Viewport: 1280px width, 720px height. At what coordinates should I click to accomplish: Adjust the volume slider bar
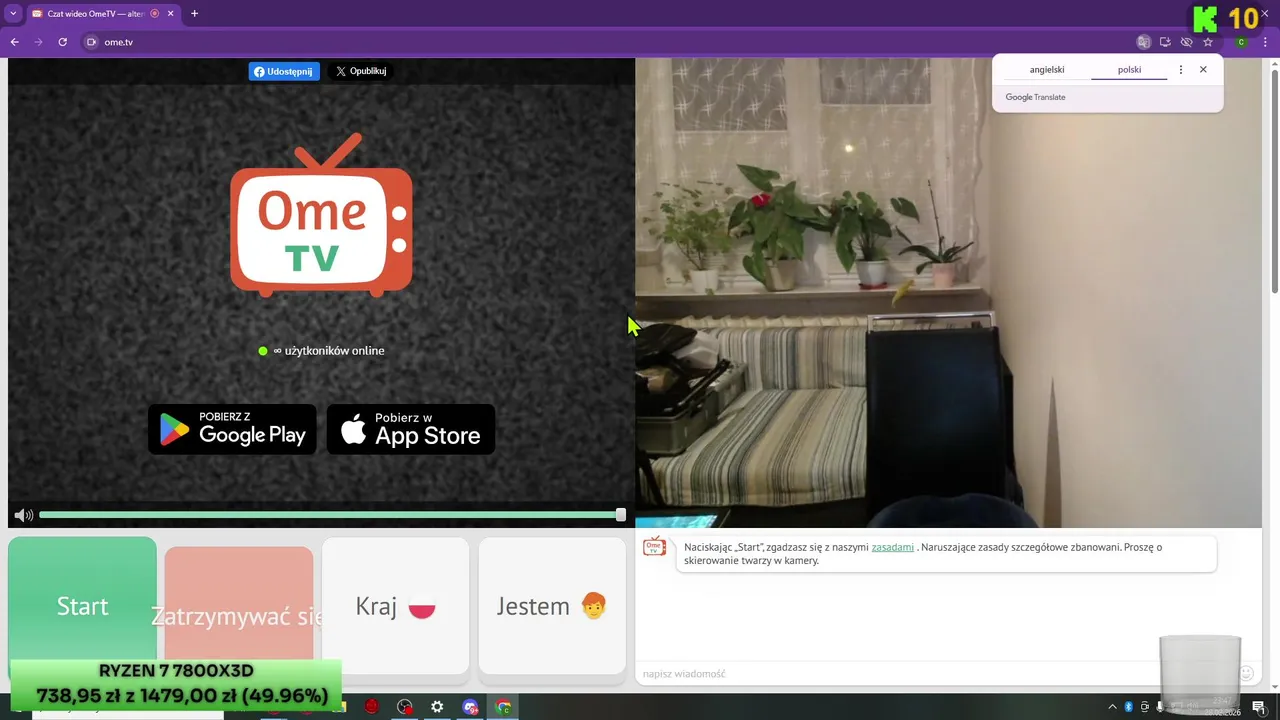click(332, 515)
